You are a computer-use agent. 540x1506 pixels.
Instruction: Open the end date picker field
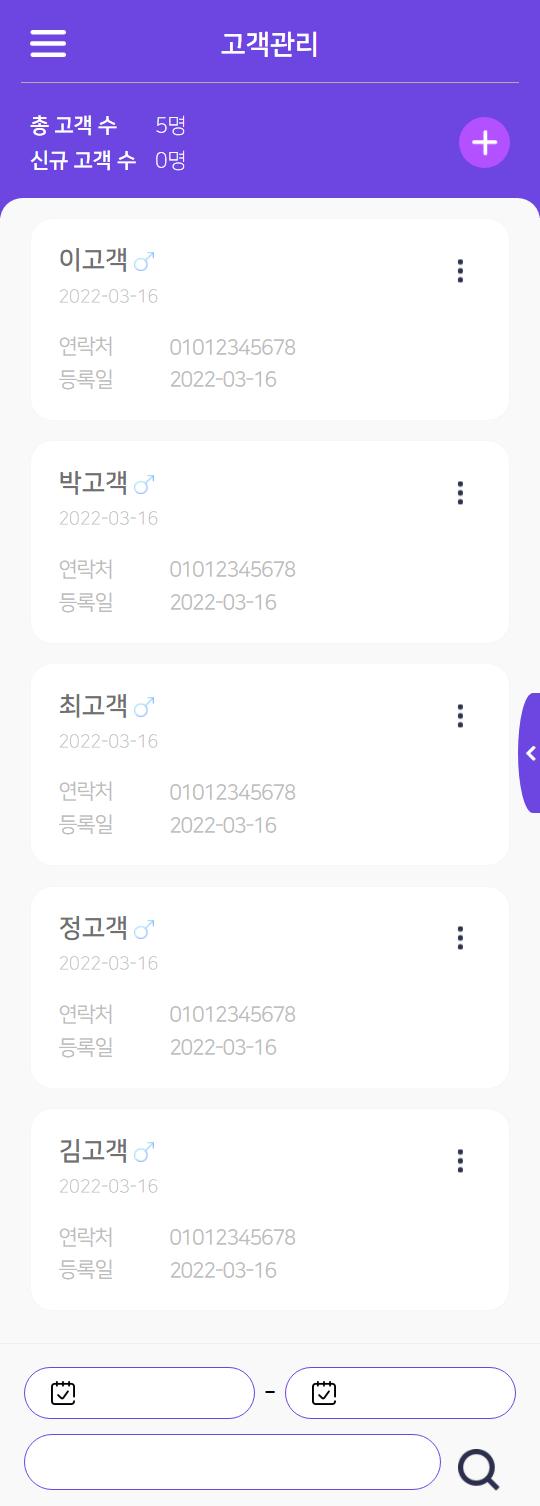pyautogui.click(x=400, y=1393)
